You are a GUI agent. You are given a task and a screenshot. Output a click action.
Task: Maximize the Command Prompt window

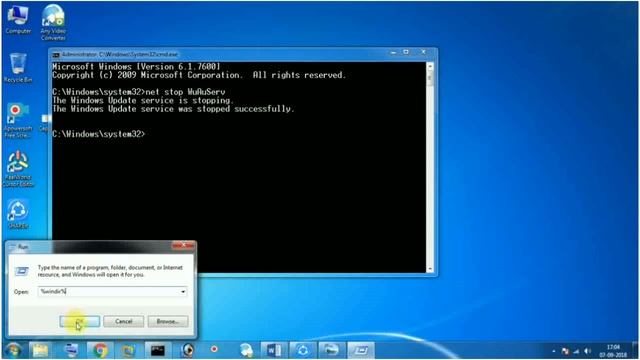coord(406,52)
